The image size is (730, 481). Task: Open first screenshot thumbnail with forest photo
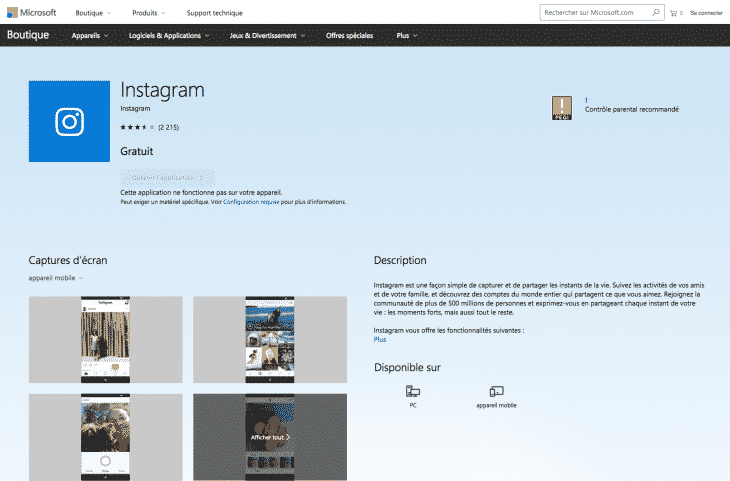[106, 339]
